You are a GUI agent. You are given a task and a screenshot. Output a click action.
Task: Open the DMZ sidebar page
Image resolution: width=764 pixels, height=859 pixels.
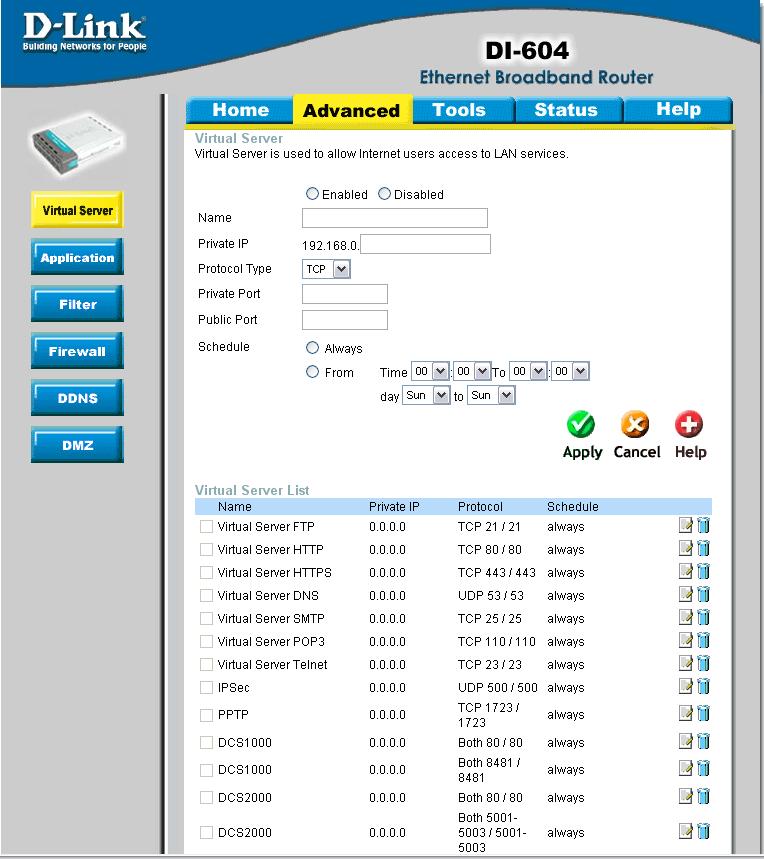click(x=77, y=445)
